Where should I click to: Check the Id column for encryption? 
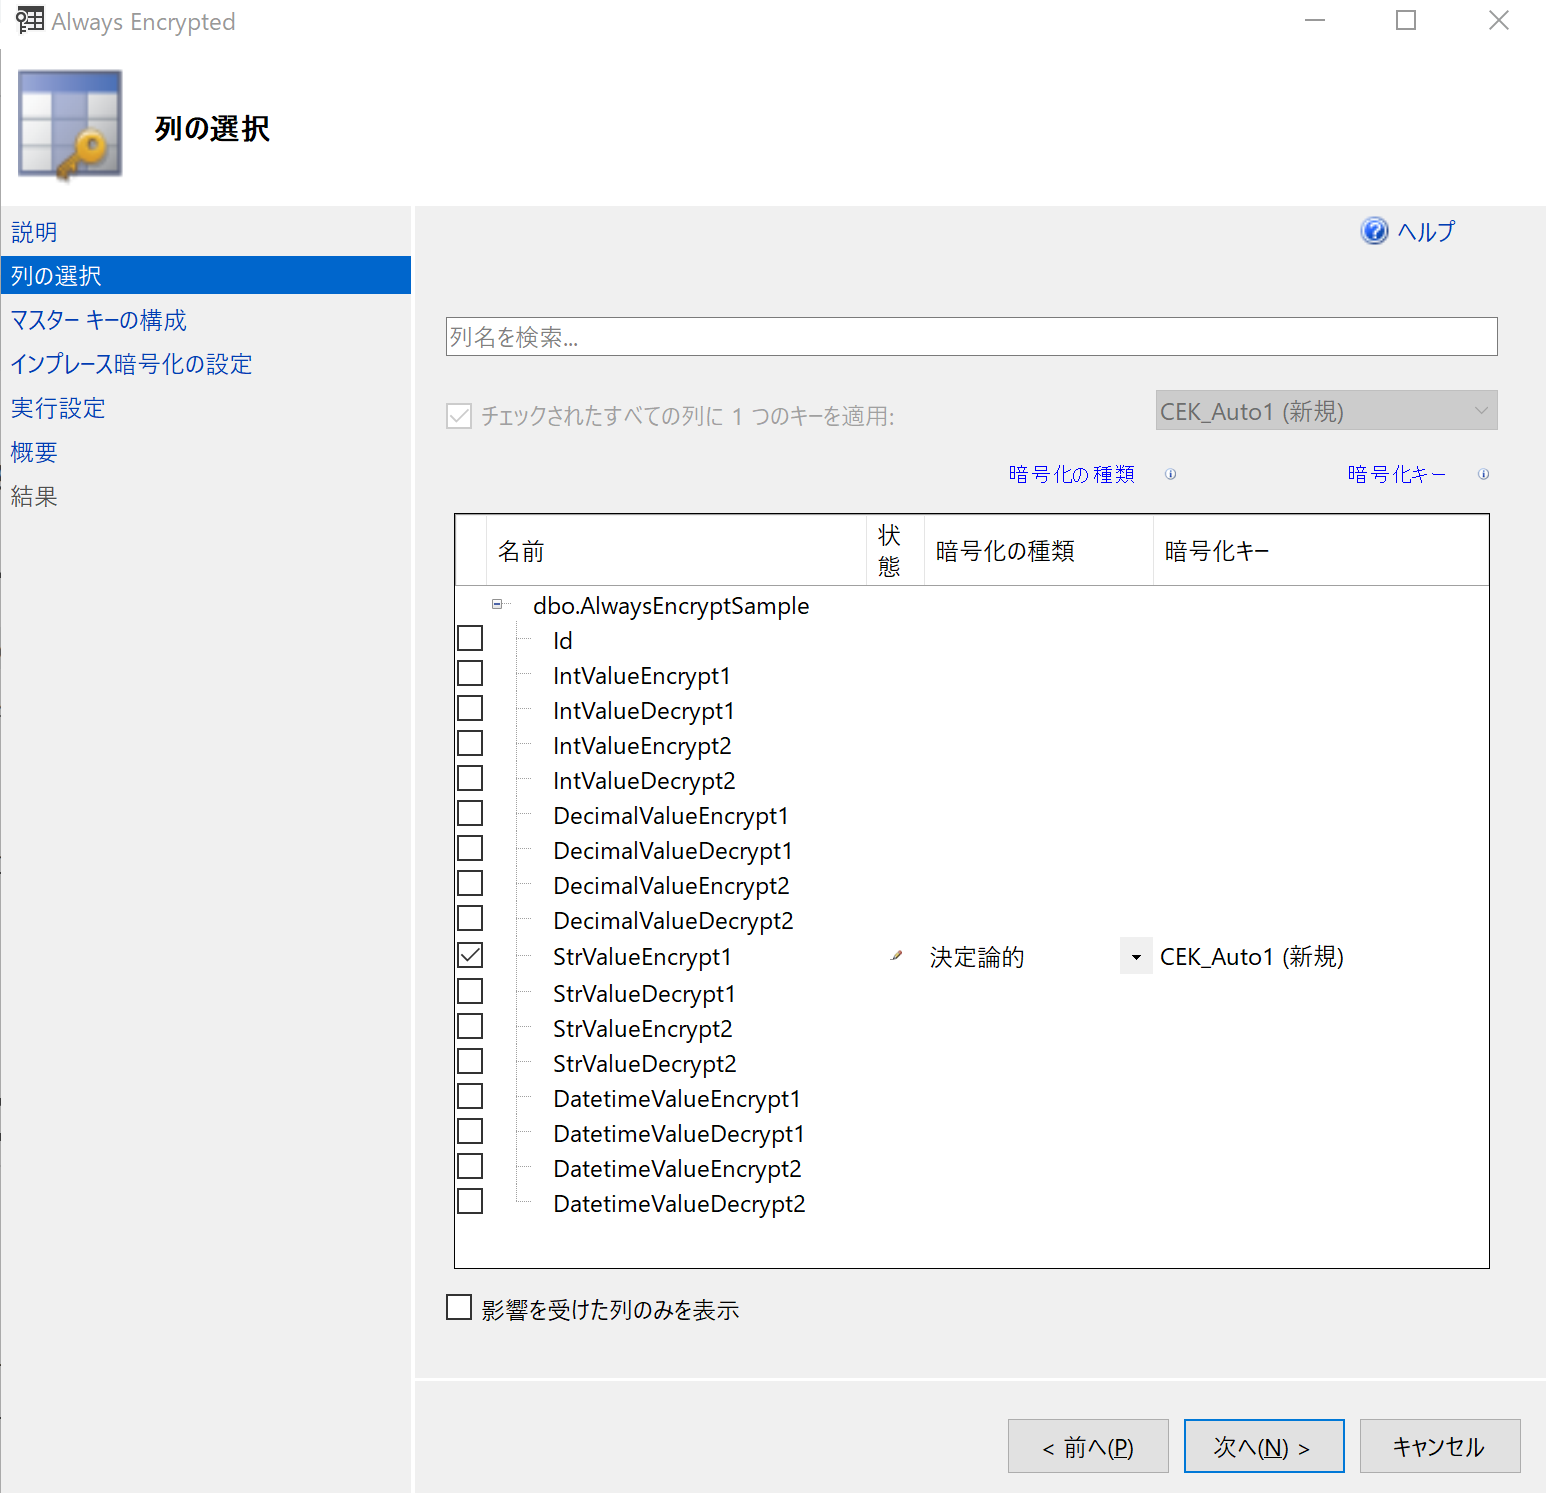(x=469, y=637)
